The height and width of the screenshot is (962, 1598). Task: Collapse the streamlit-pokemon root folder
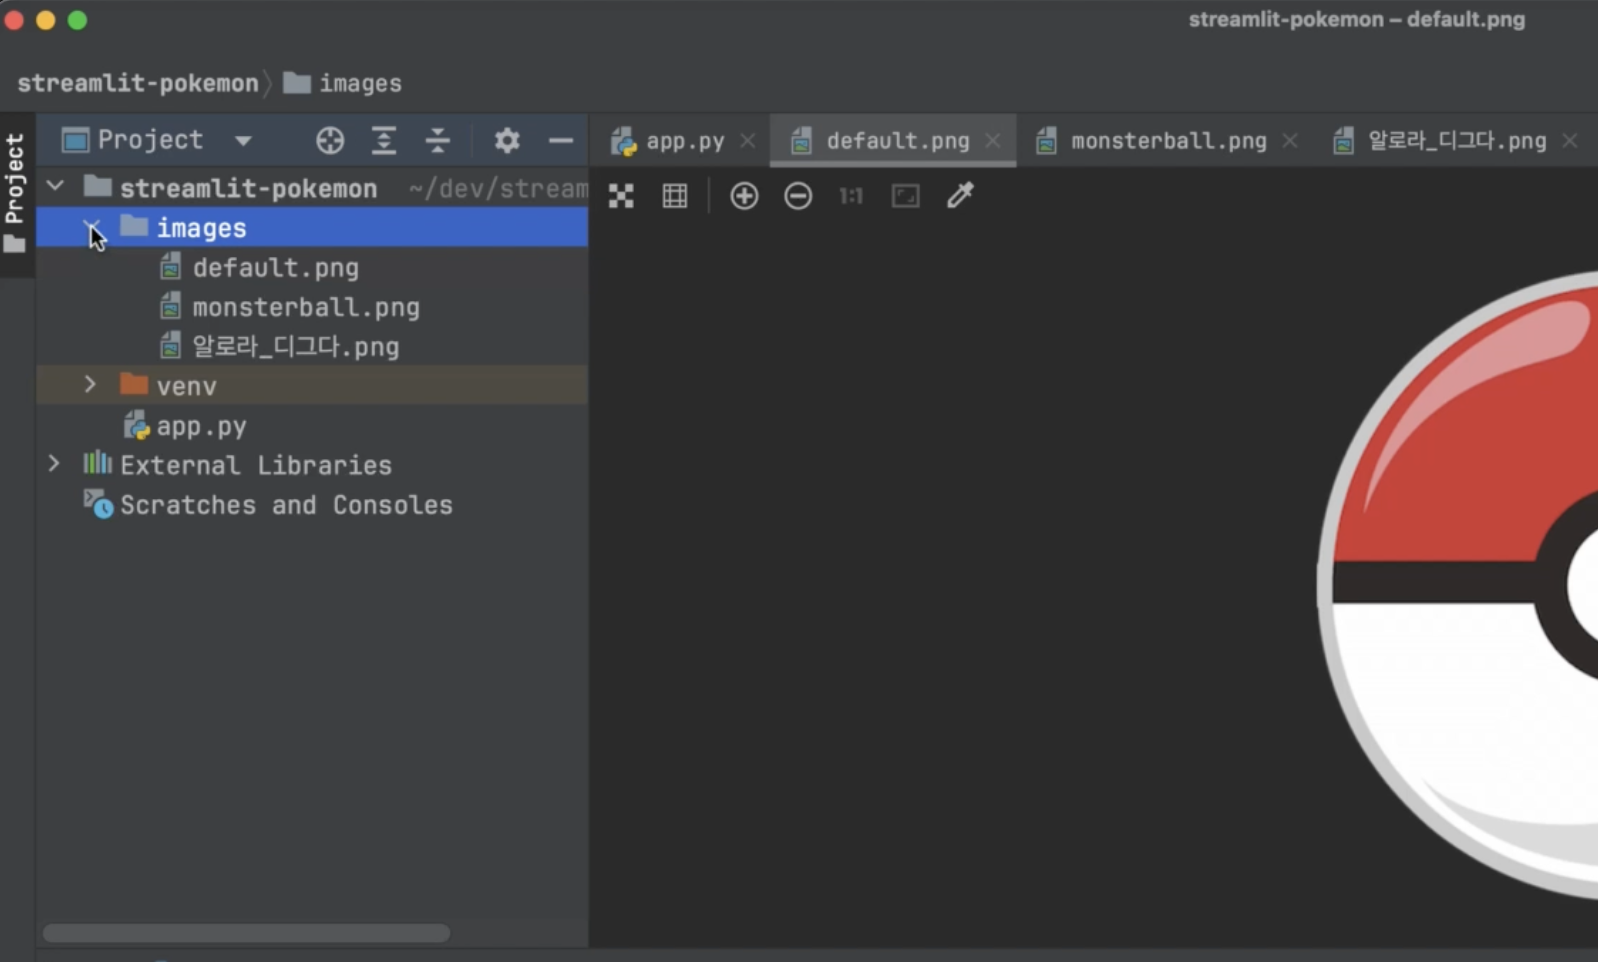click(x=56, y=186)
